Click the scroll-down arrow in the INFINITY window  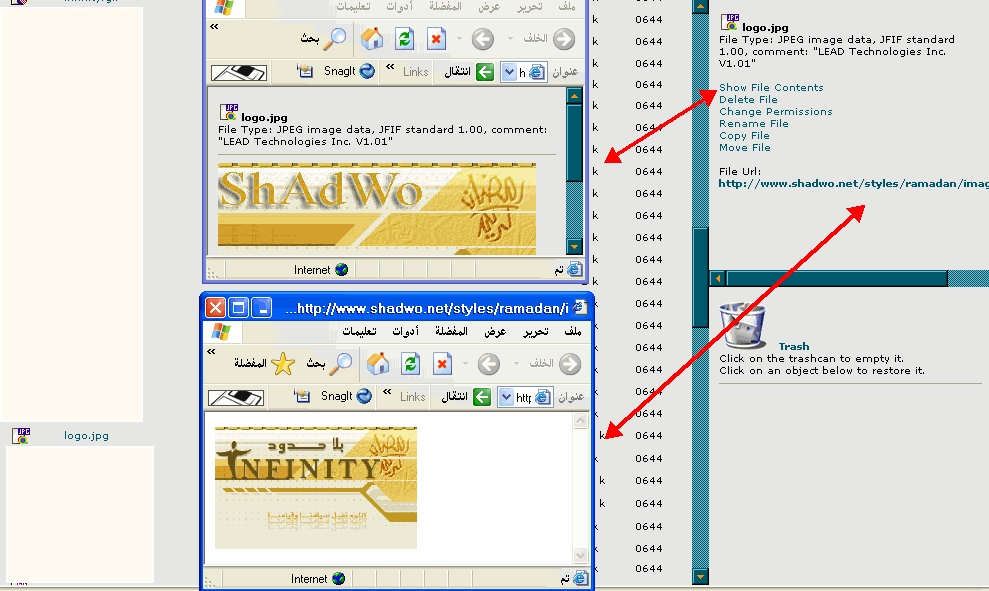click(580, 555)
